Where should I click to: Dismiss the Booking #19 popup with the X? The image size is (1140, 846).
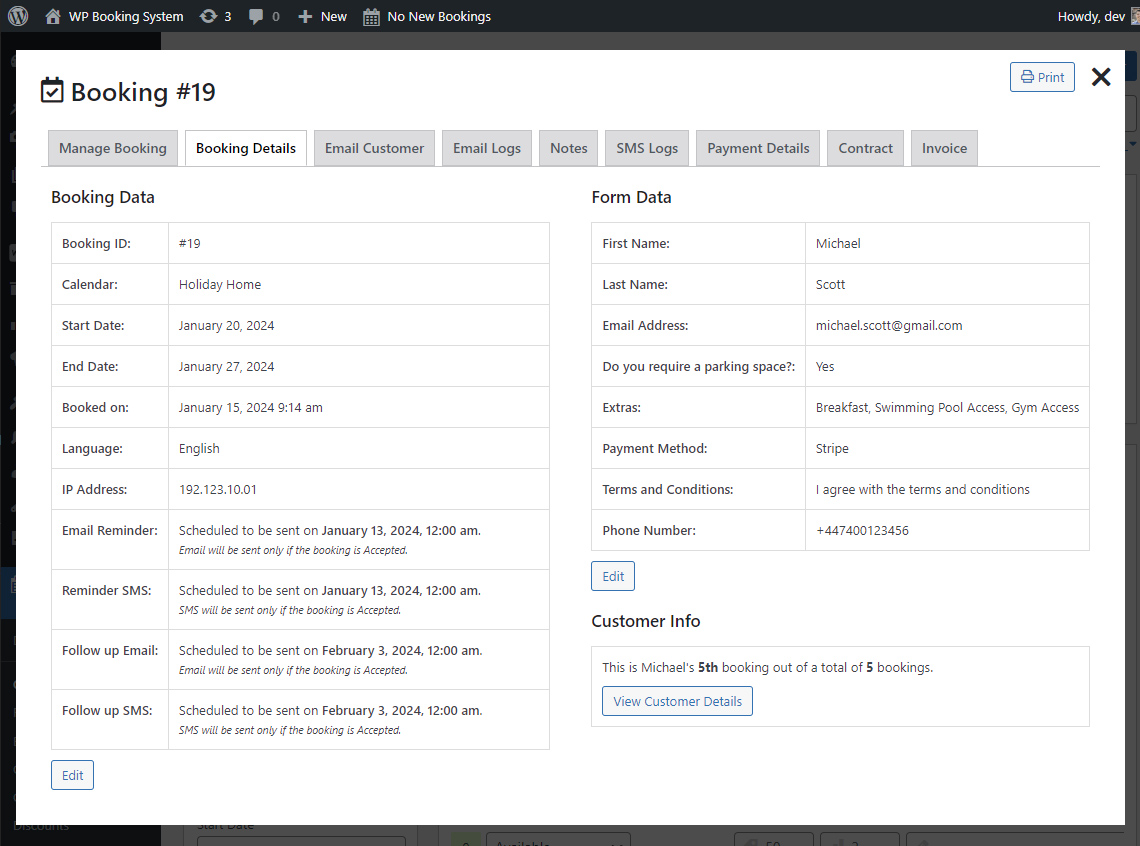click(x=1101, y=76)
